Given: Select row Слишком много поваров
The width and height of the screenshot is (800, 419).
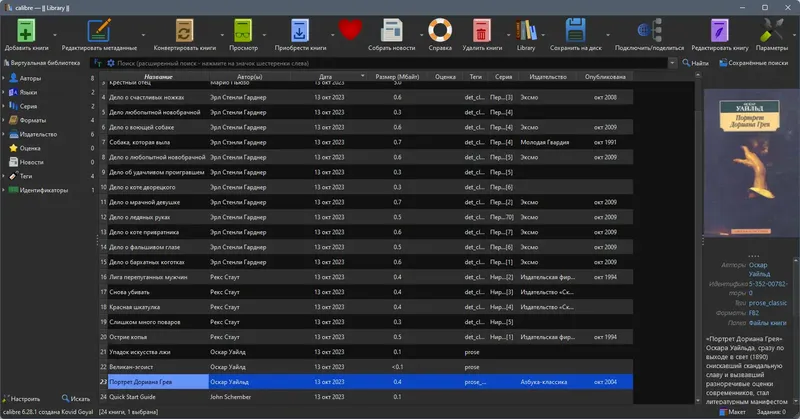Looking at the screenshot, I should click(366, 322).
